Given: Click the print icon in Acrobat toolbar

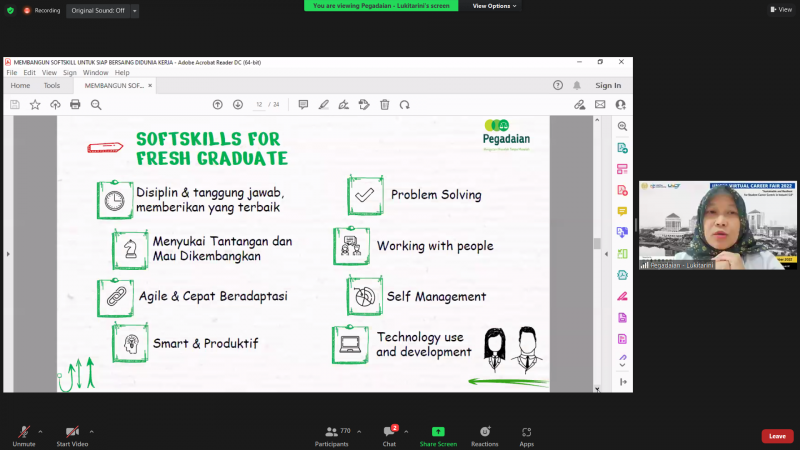Looking at the screenshot, I should click(x=75, y=104).
